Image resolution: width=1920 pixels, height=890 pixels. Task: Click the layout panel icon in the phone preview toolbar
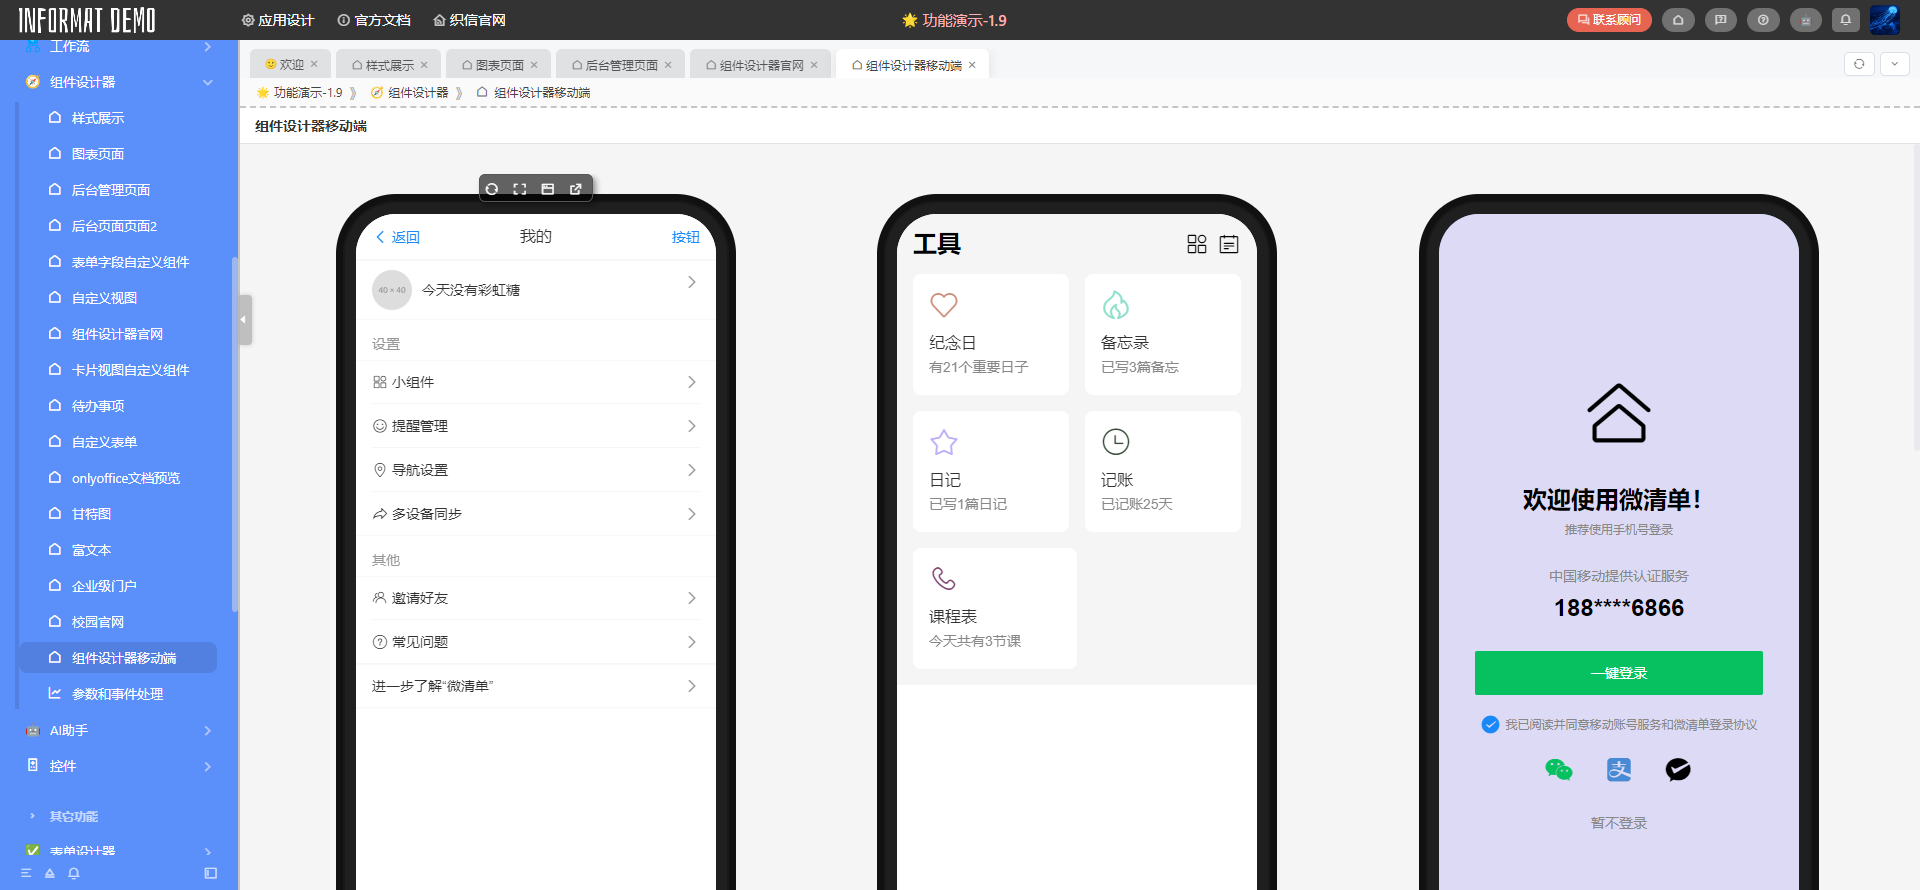(x=548, y=189)
